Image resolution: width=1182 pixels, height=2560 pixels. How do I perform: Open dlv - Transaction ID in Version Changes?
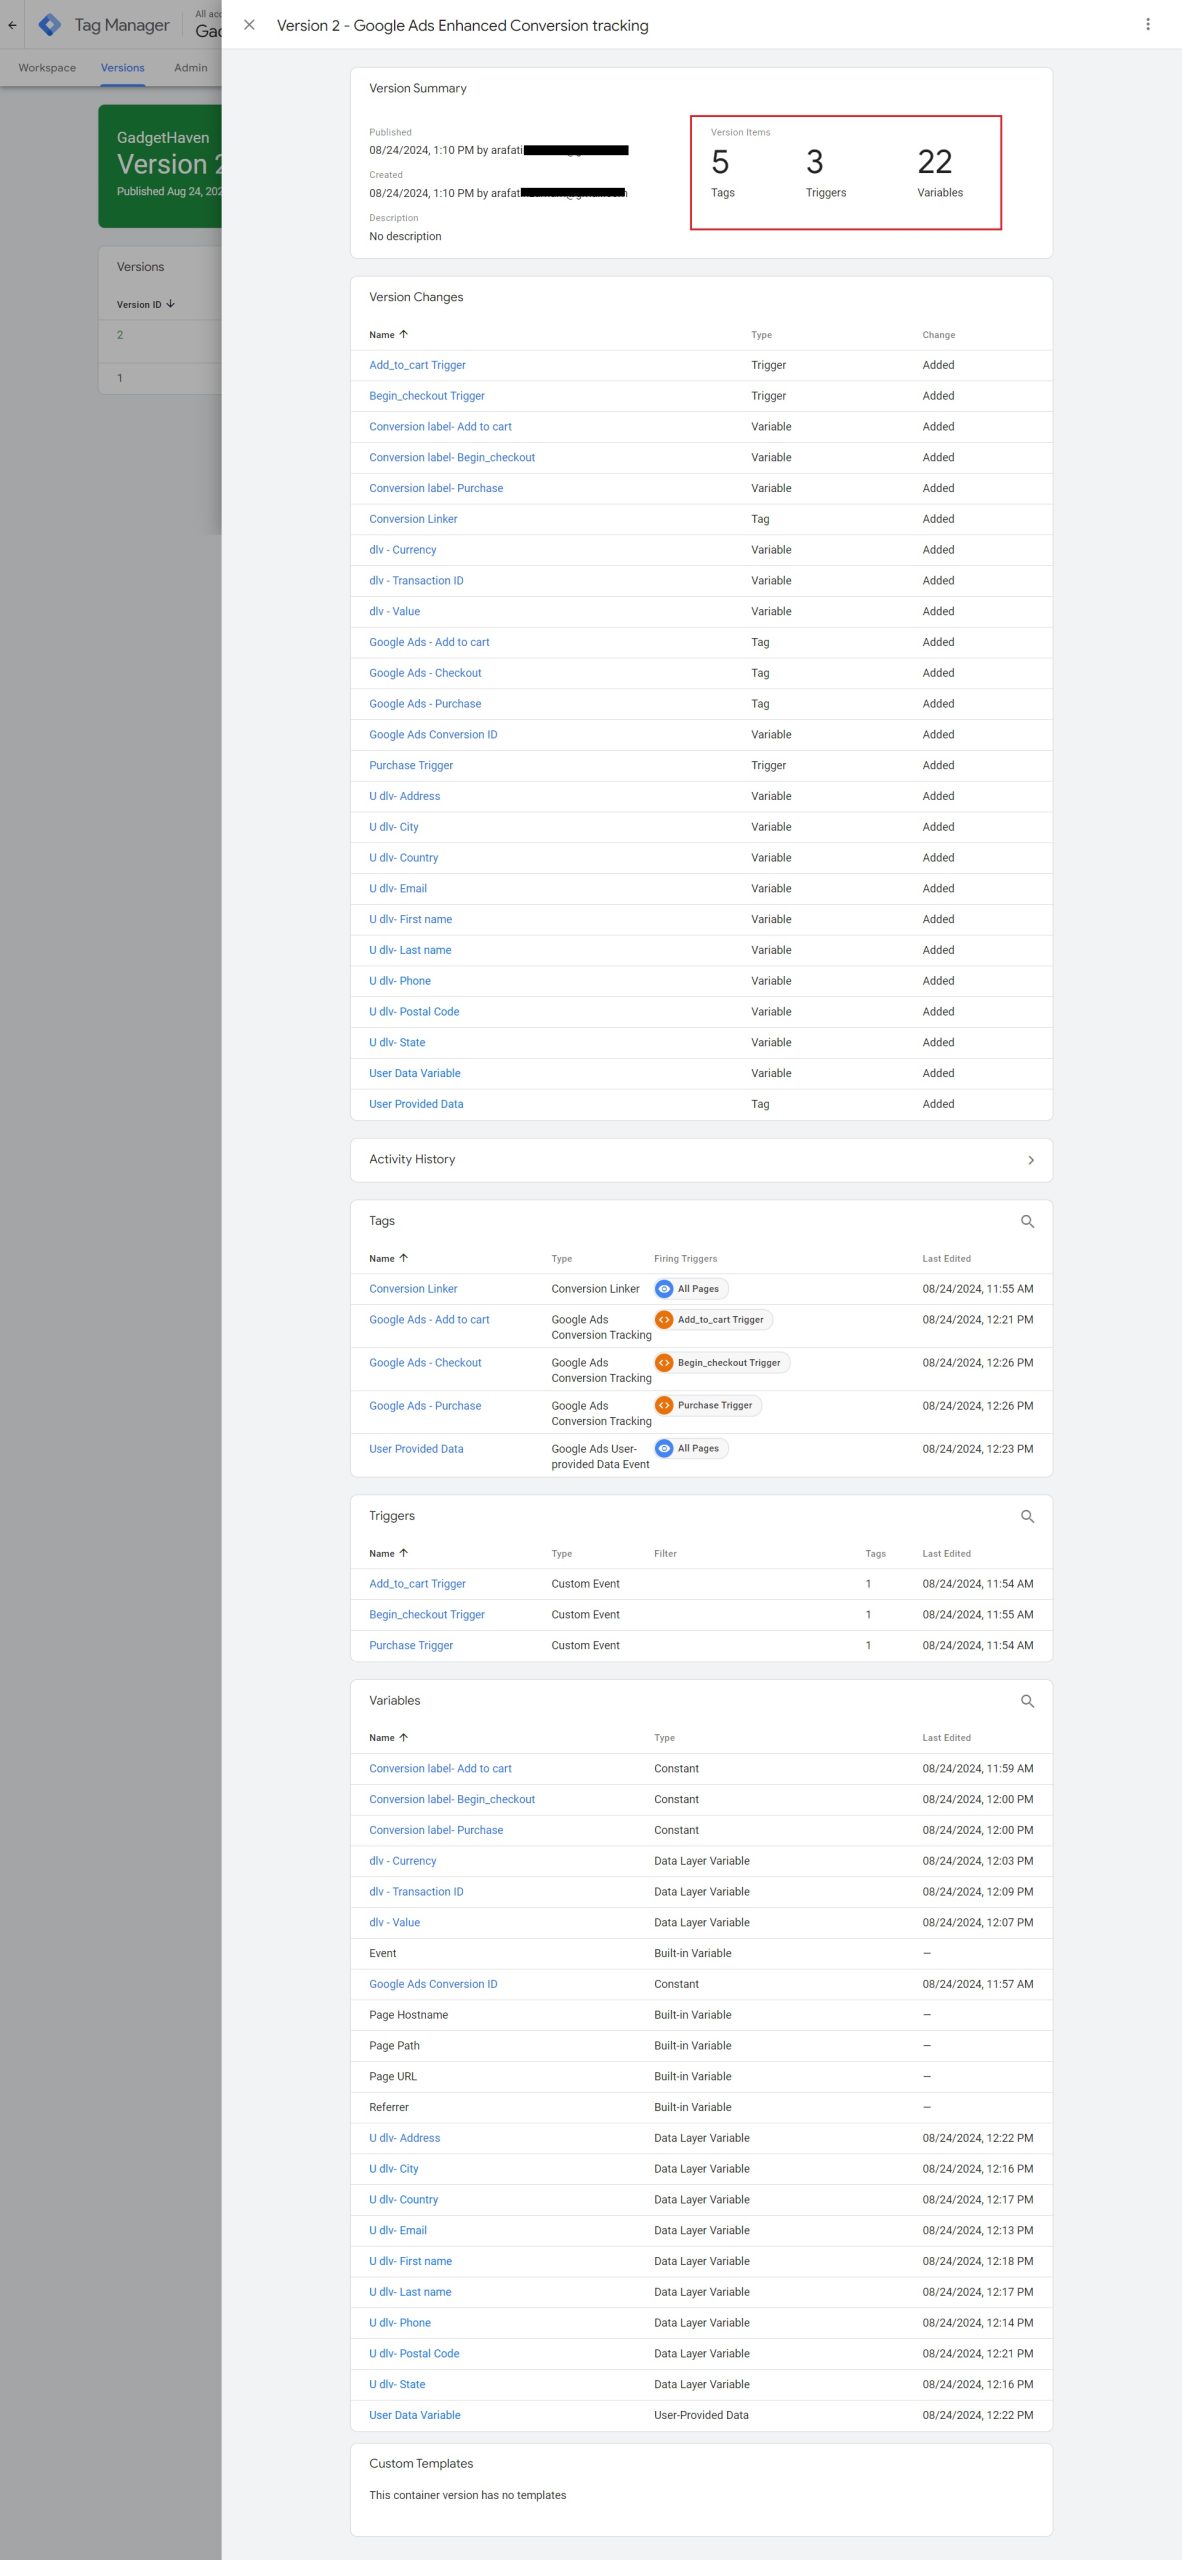tap(416, 581)
